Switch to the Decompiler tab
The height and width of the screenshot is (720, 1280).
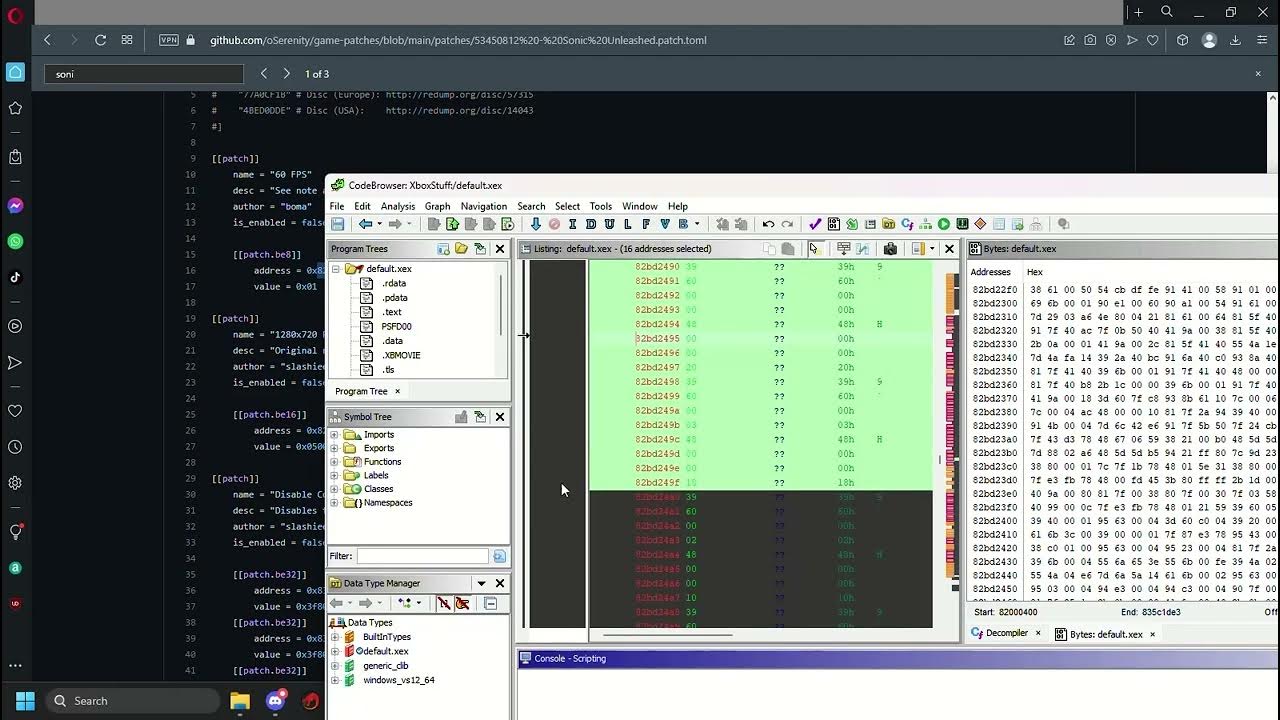click(x=1007, y=633)
